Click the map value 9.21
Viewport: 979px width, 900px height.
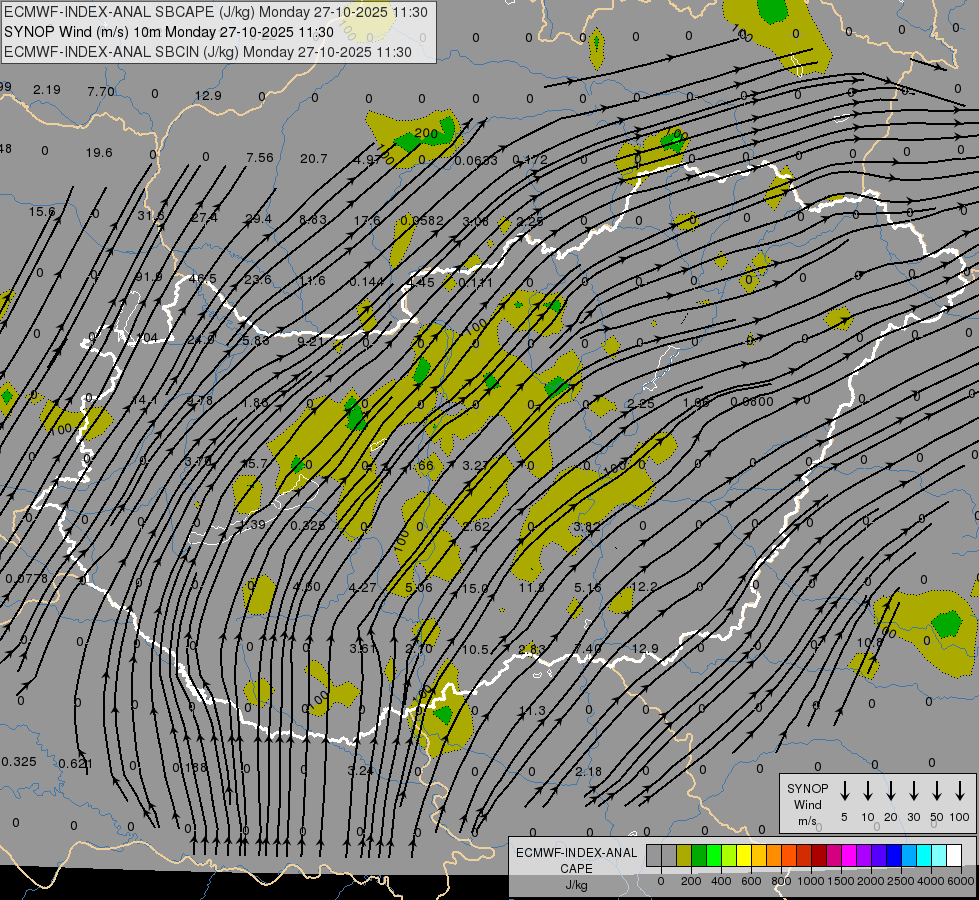(311, 342)
